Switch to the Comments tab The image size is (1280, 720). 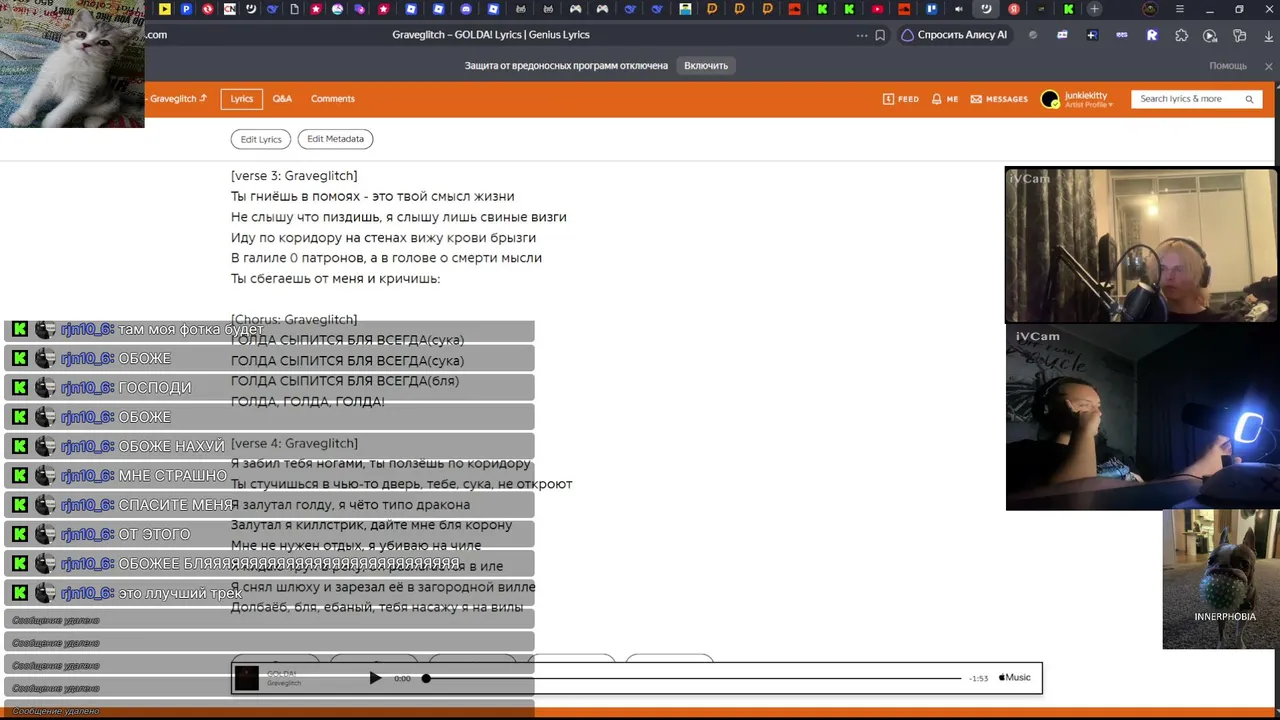coord(333,99)
